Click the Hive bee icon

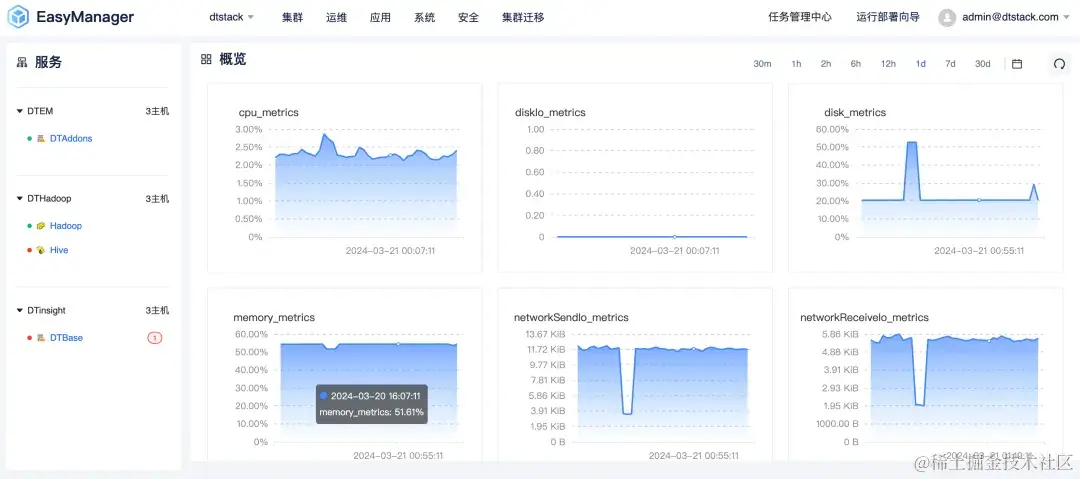tap(41, 250)
